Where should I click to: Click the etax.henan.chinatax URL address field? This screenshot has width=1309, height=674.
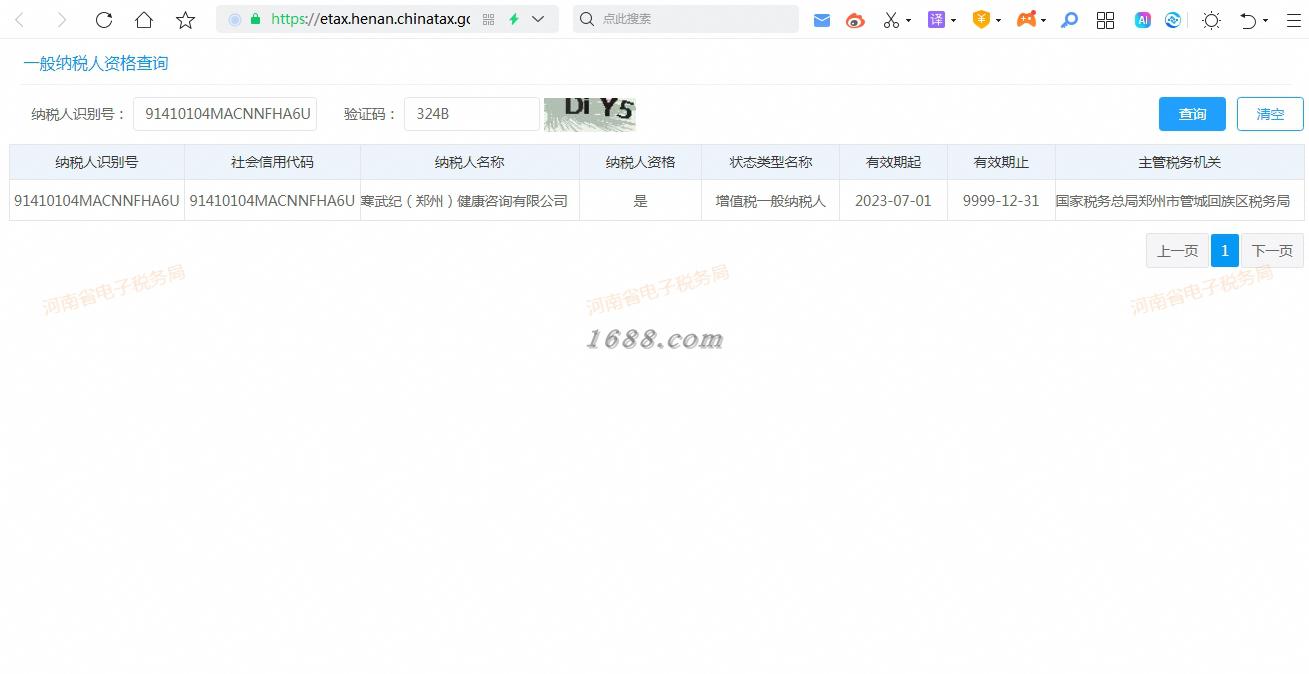[370, 19]
